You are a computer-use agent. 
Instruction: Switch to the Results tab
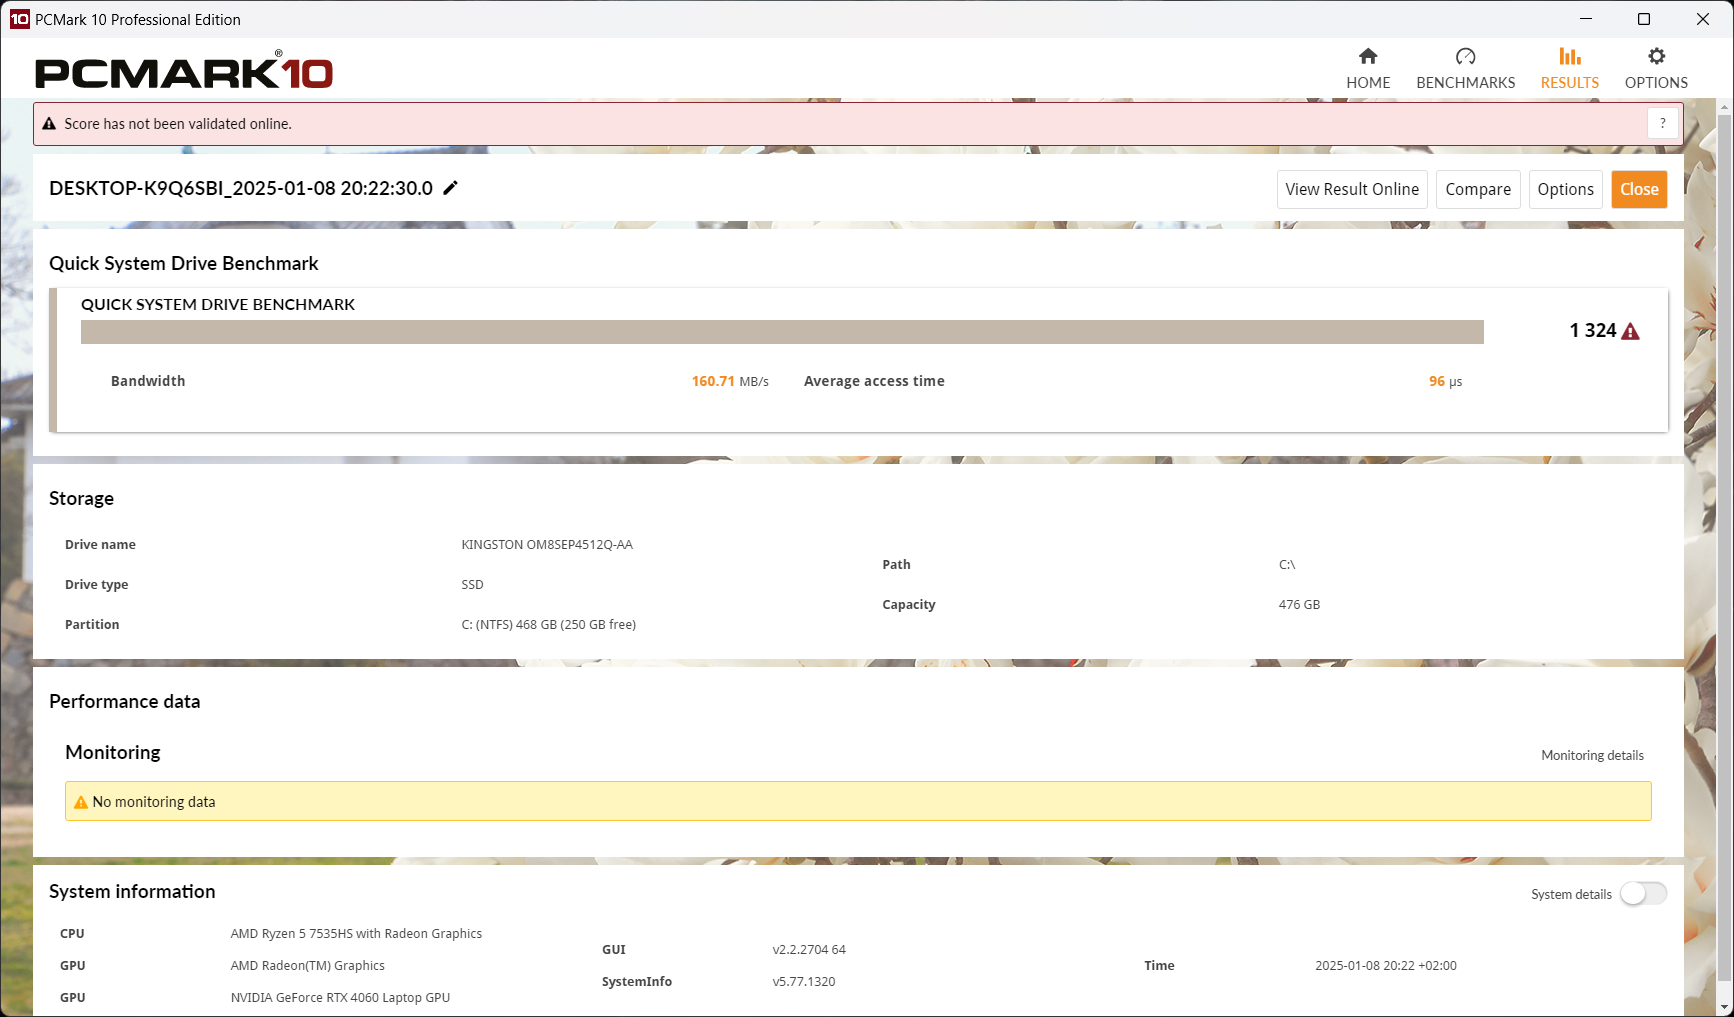pos(1569,69)
